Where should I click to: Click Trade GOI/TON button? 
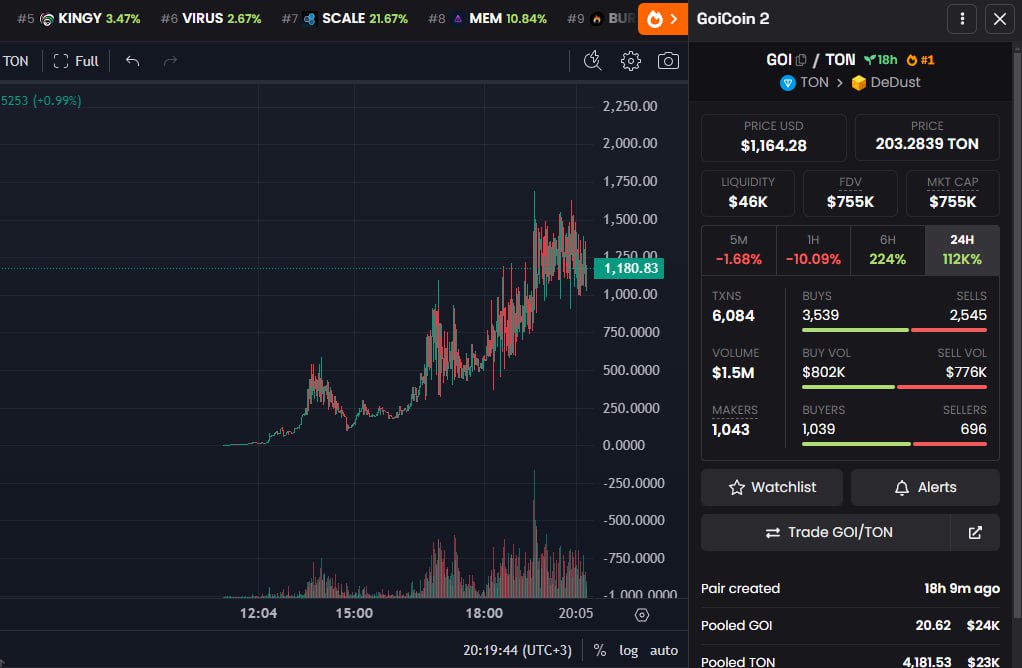pos(826,532)
